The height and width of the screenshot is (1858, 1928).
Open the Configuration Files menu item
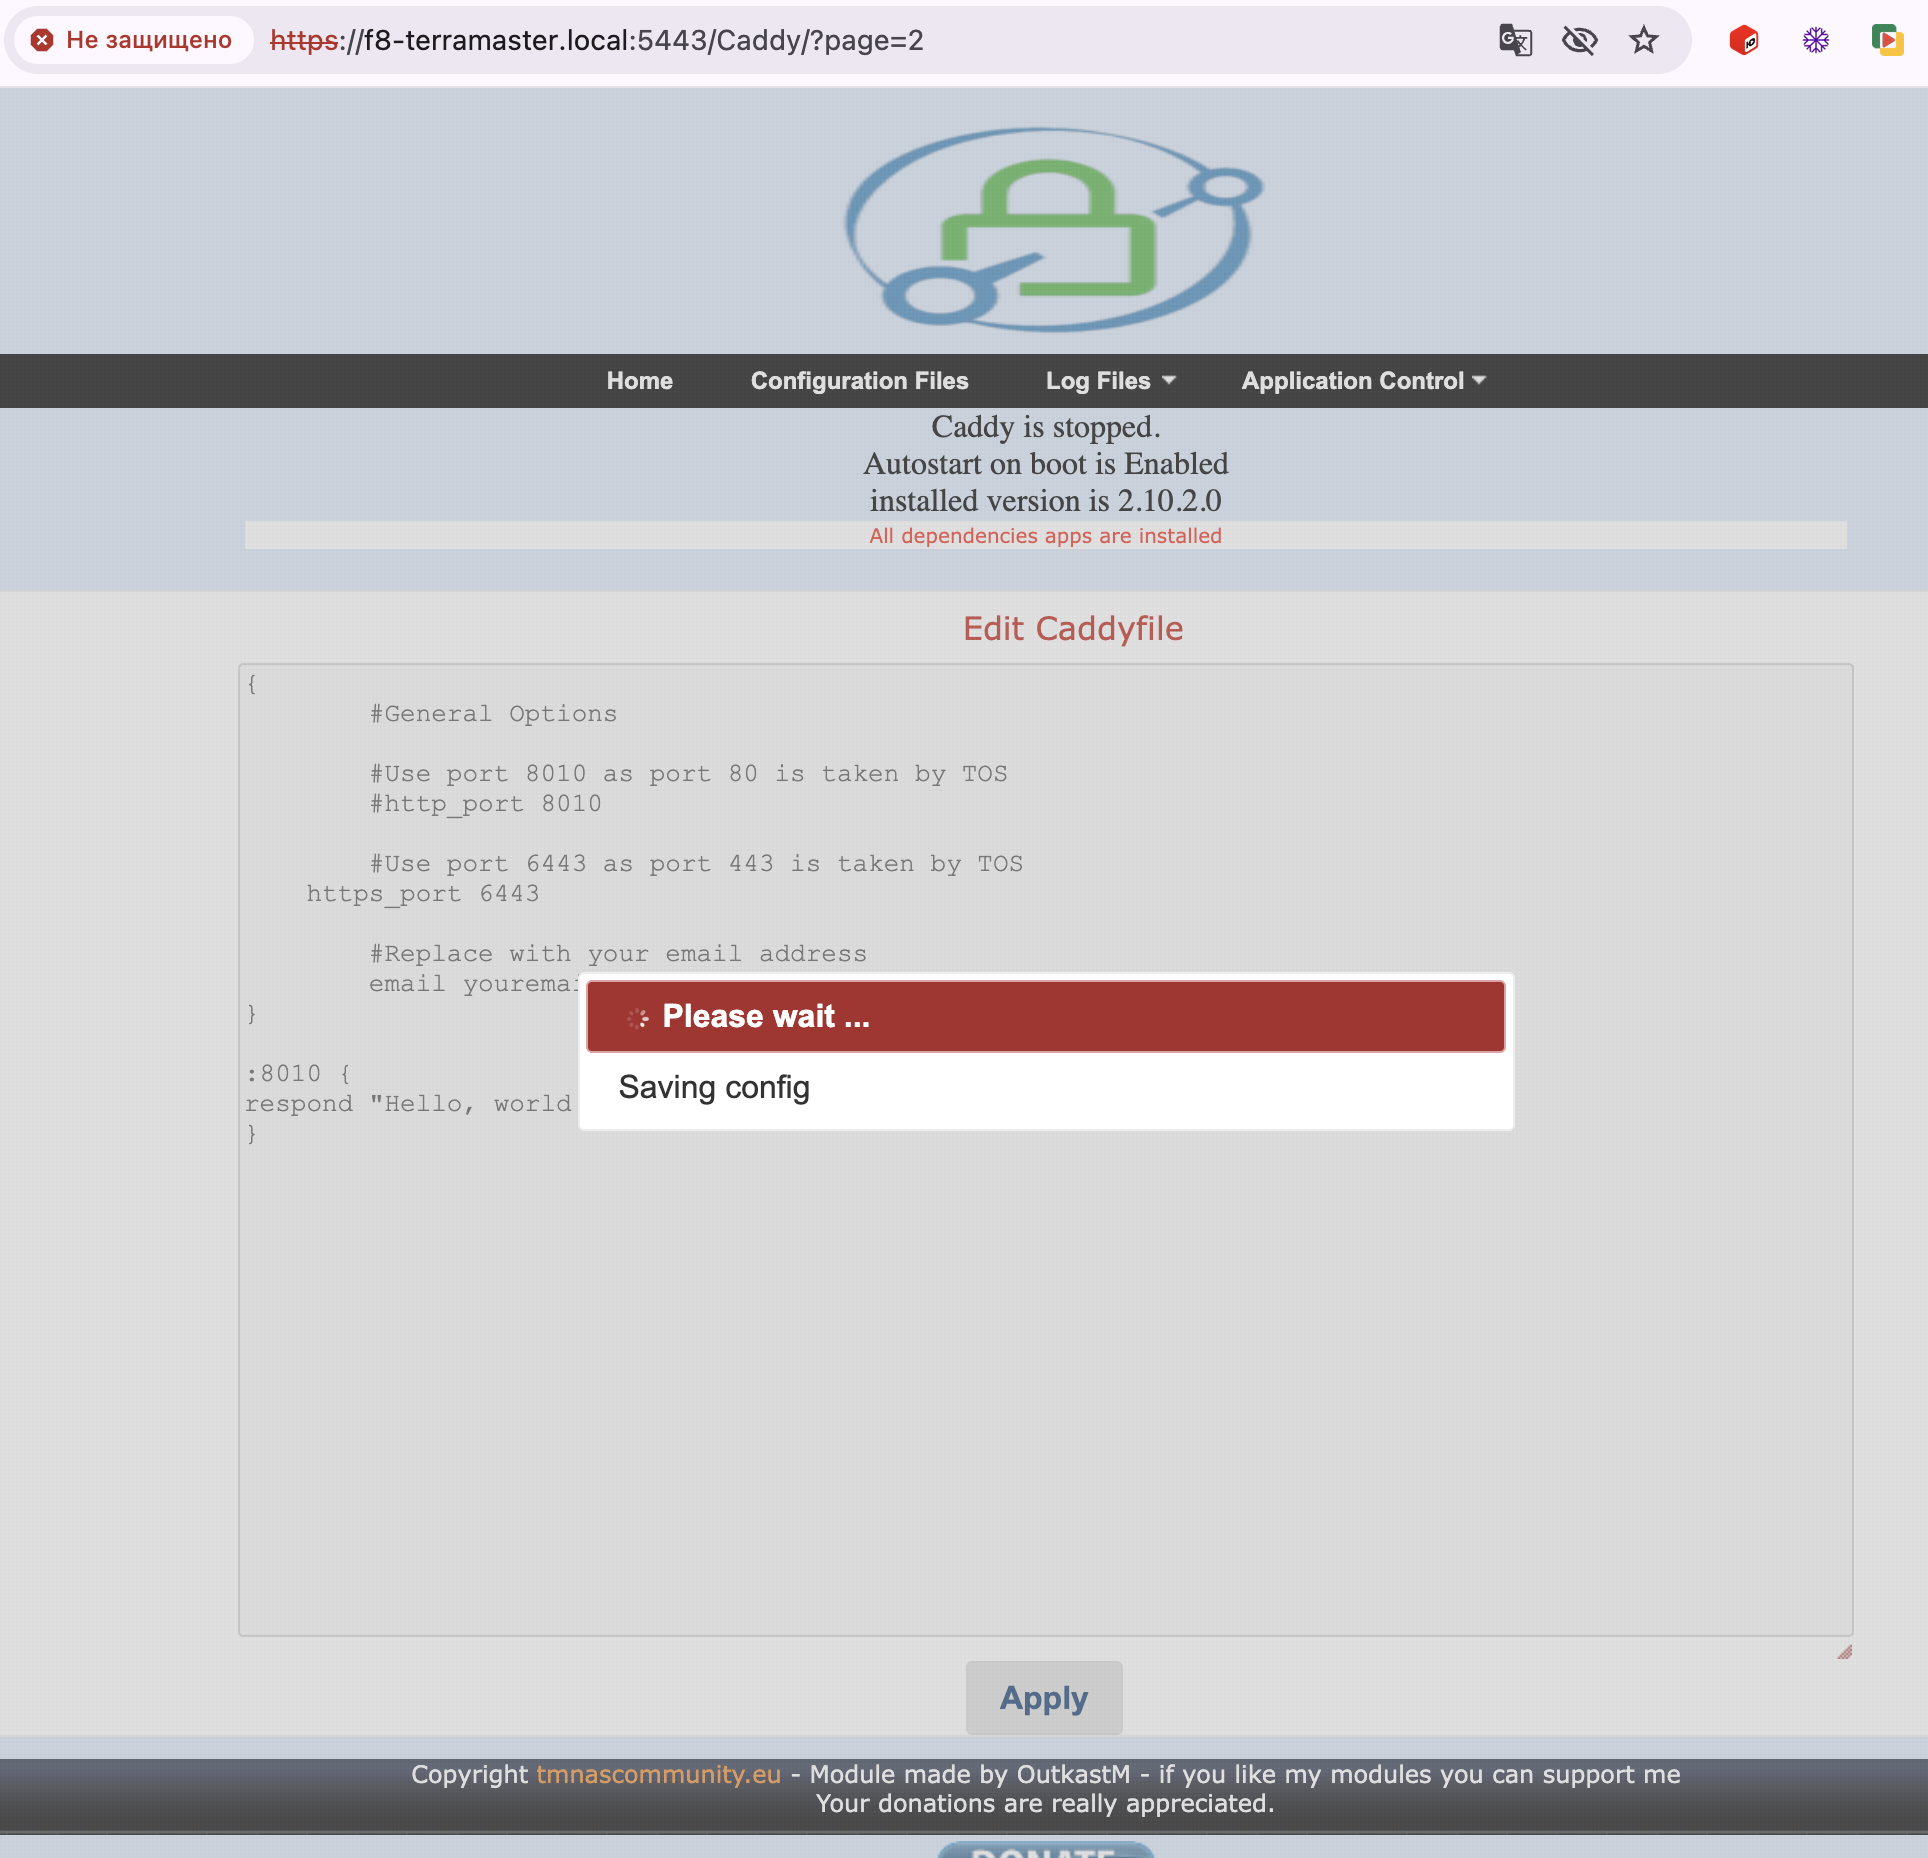click(x=859, y=381)
